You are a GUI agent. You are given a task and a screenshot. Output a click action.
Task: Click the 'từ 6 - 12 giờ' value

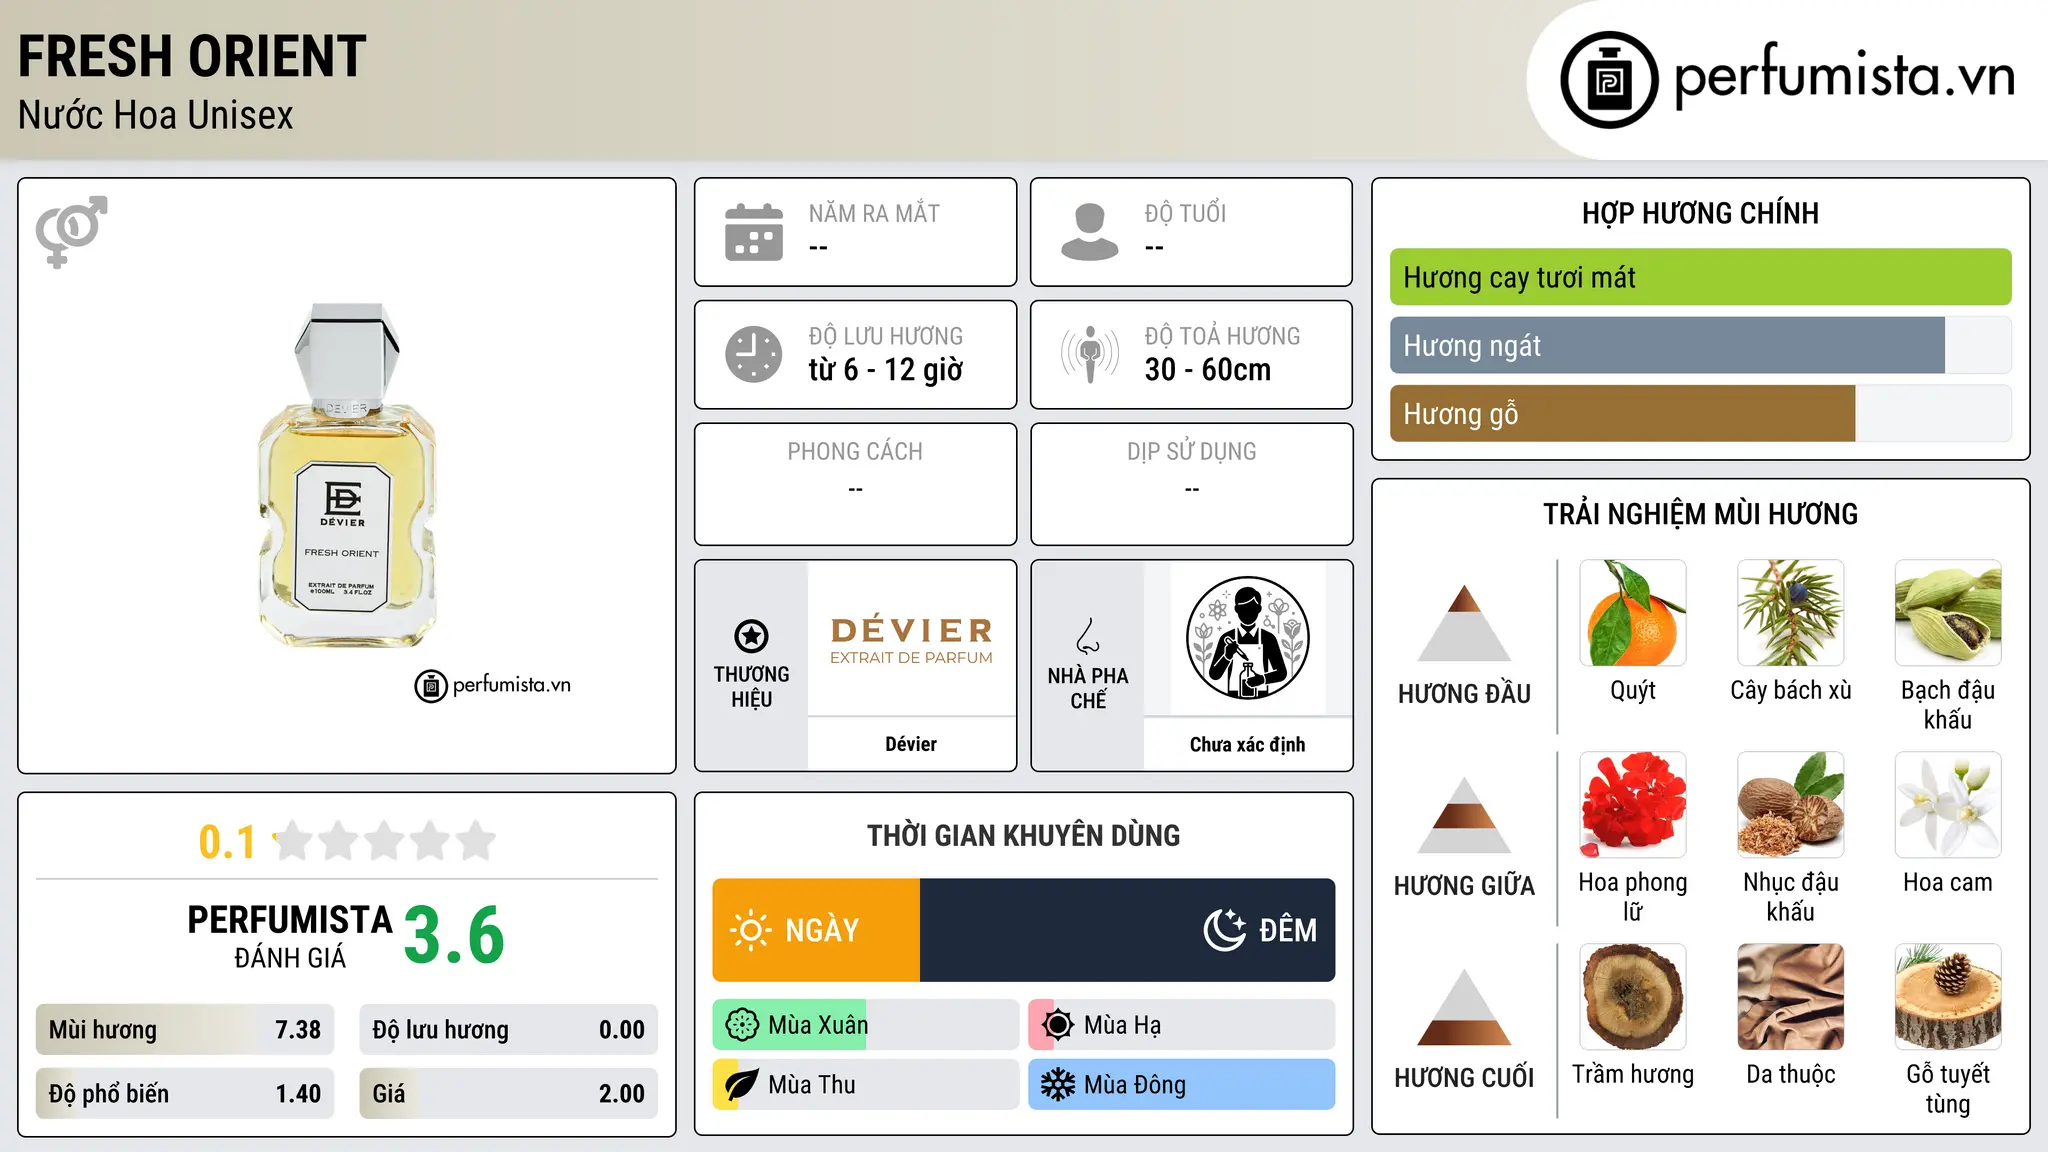pos(886,370)
